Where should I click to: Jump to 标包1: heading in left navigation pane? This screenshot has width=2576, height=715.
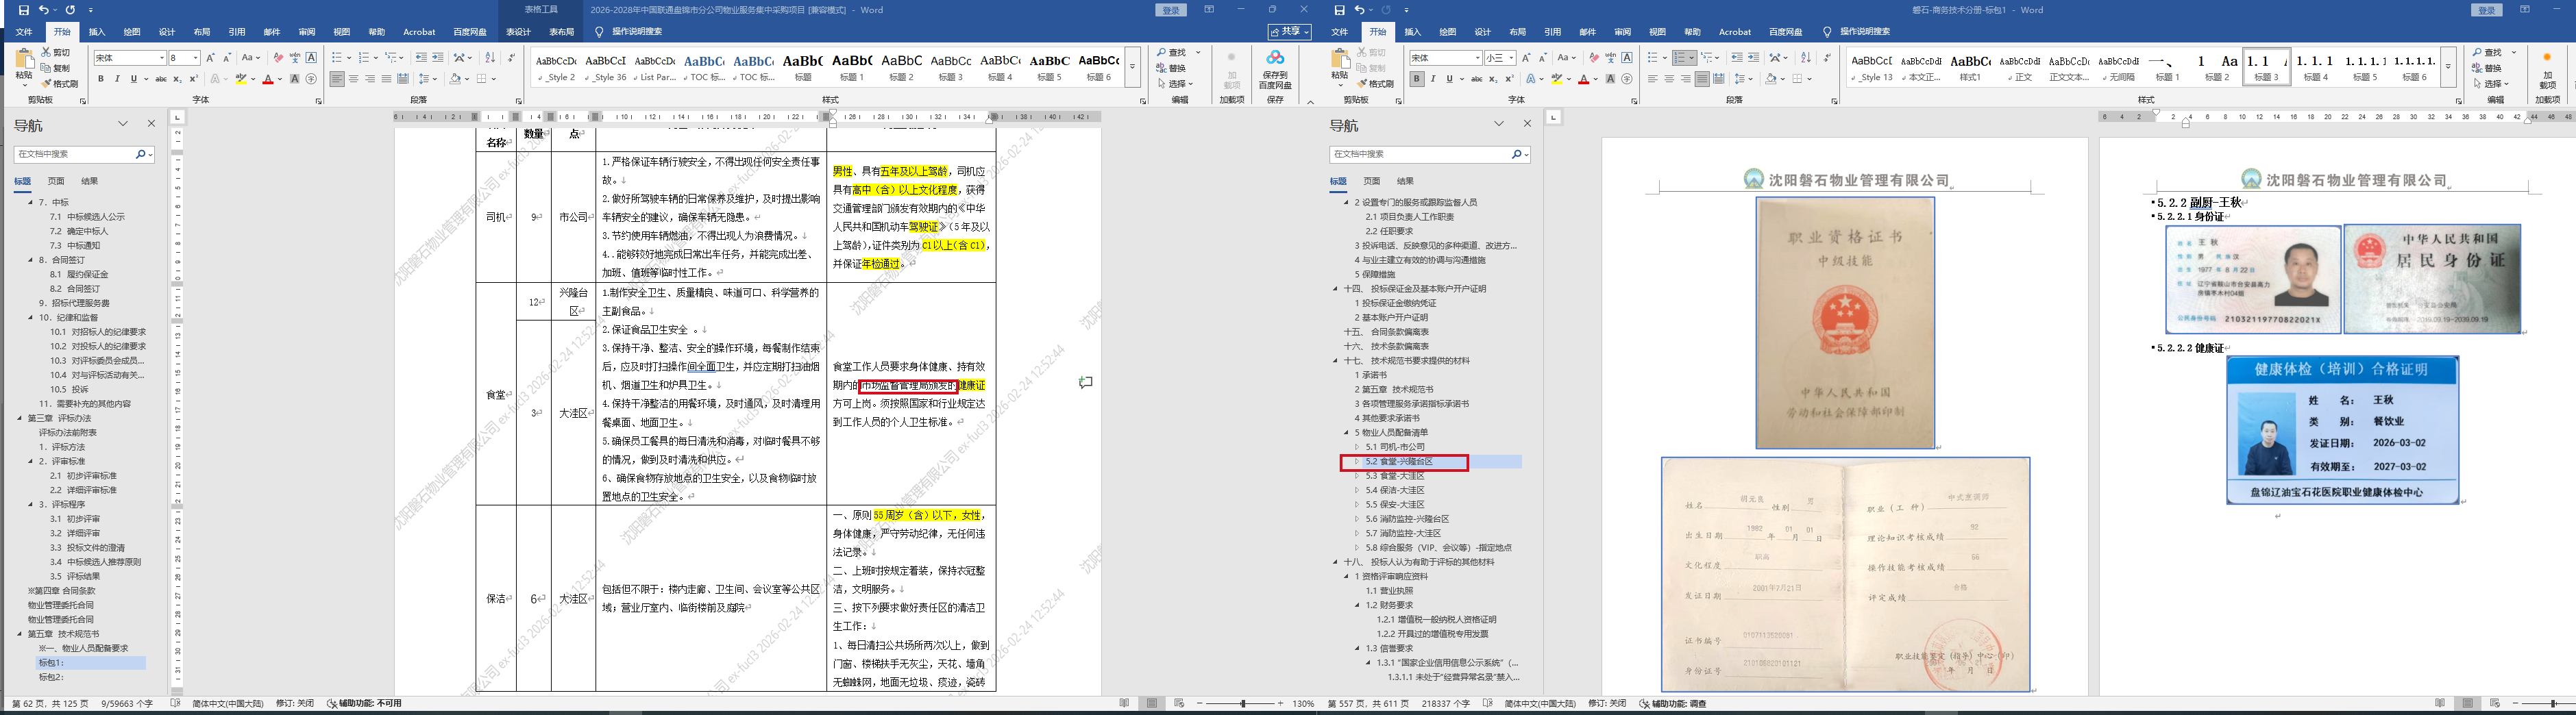[x=51, y=663]
